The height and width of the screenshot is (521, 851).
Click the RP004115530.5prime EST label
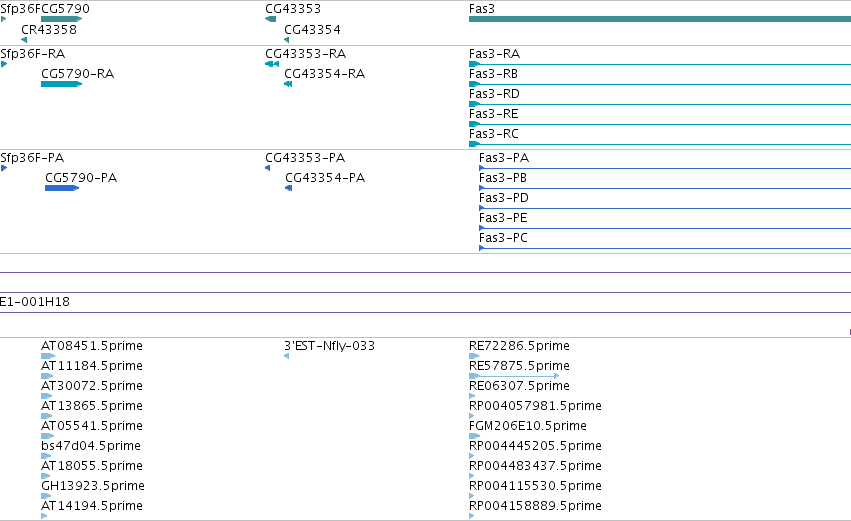[x=535, y=487]
